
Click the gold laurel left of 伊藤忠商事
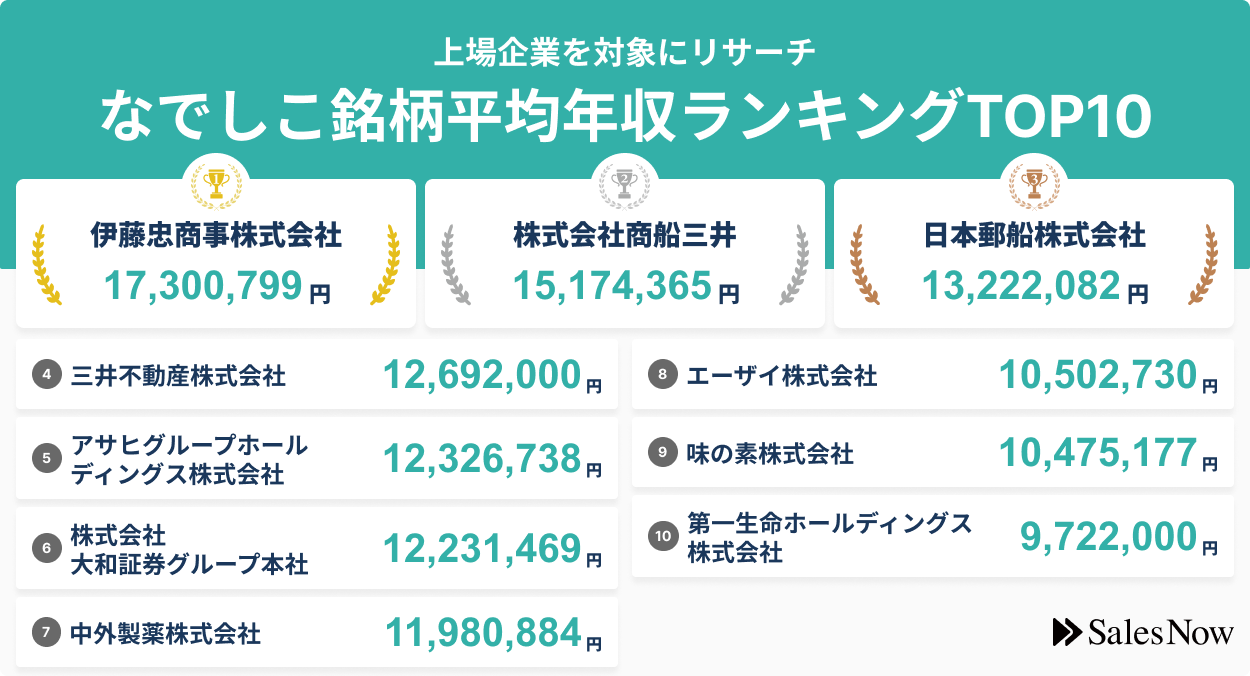[47, 265]
